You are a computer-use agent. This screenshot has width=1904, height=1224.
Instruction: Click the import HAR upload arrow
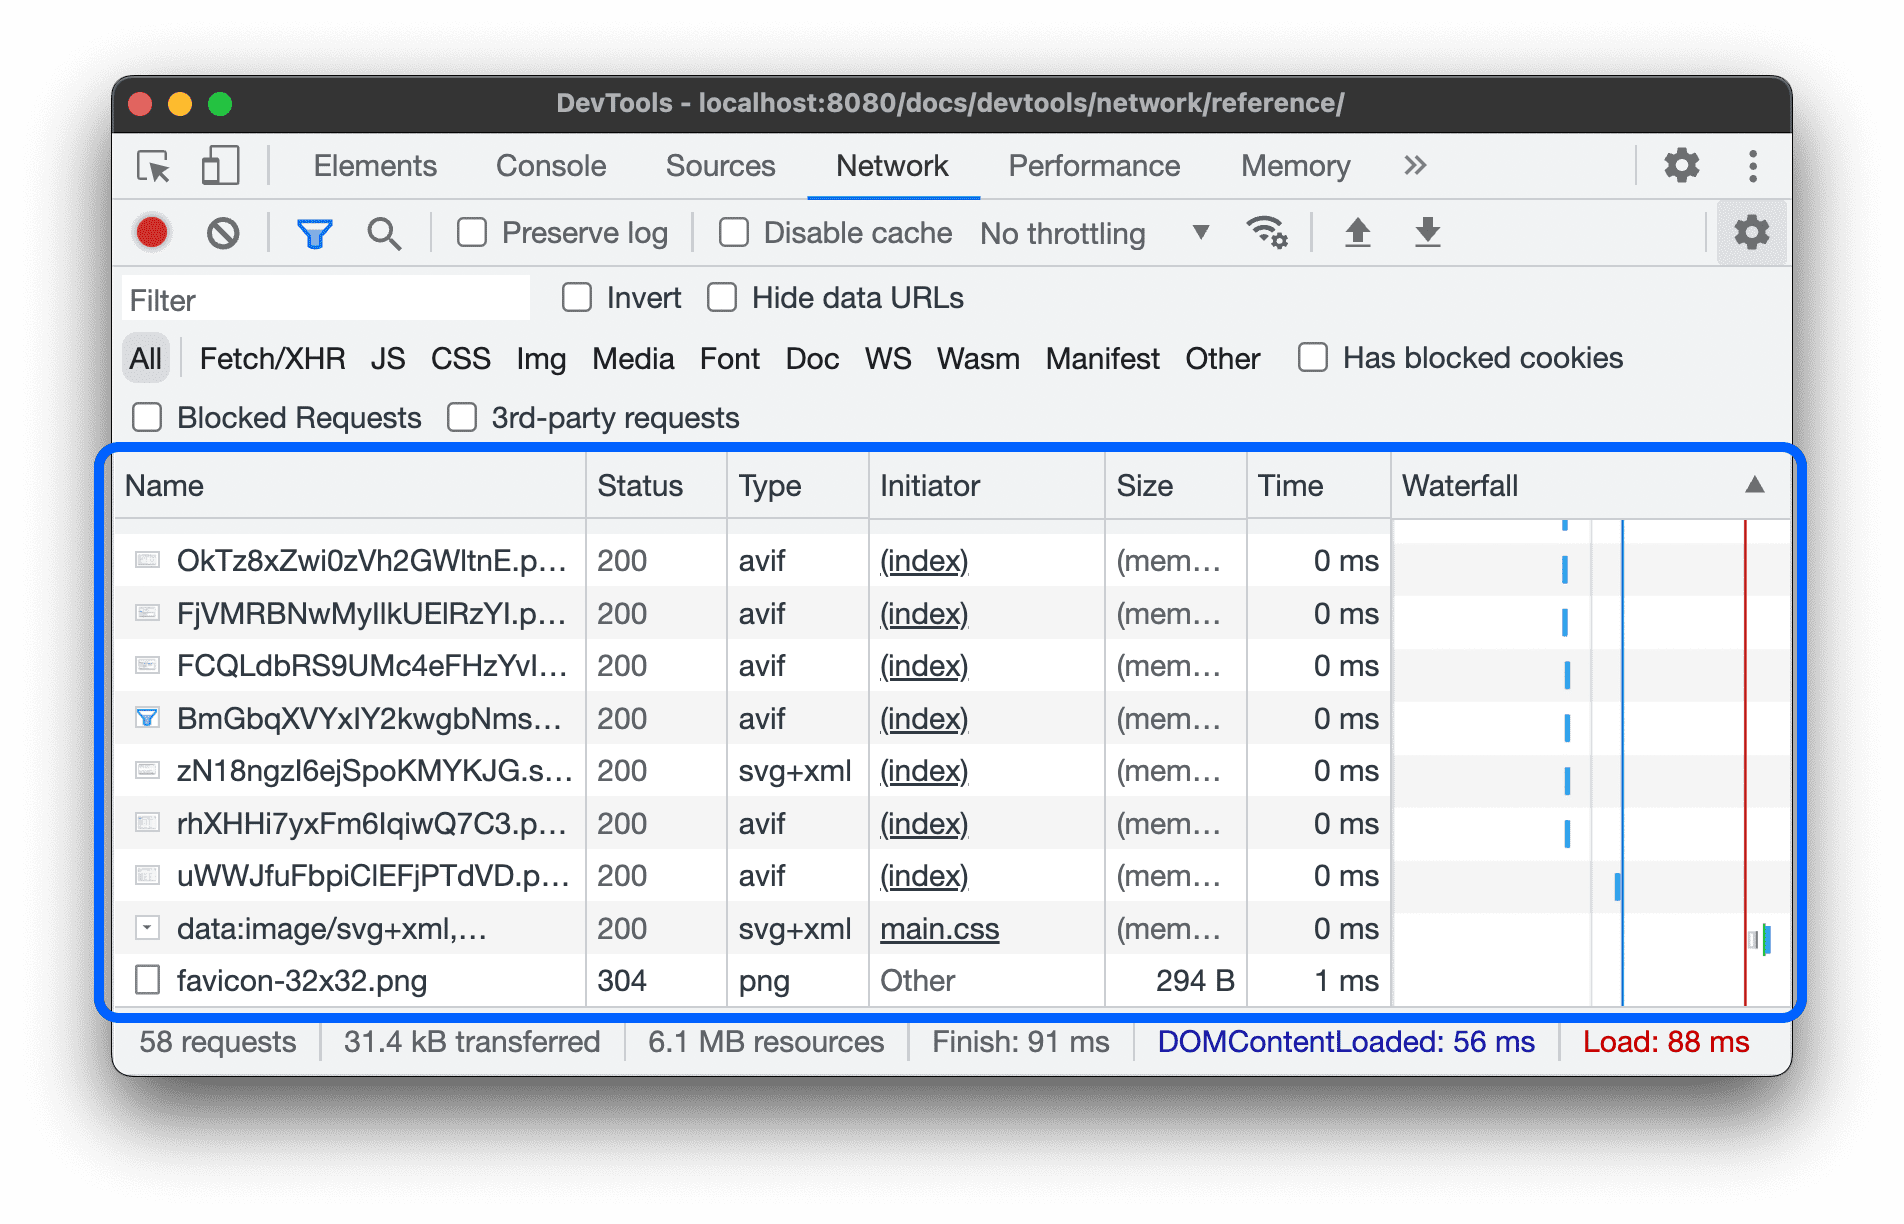[x=1357, y=233]
